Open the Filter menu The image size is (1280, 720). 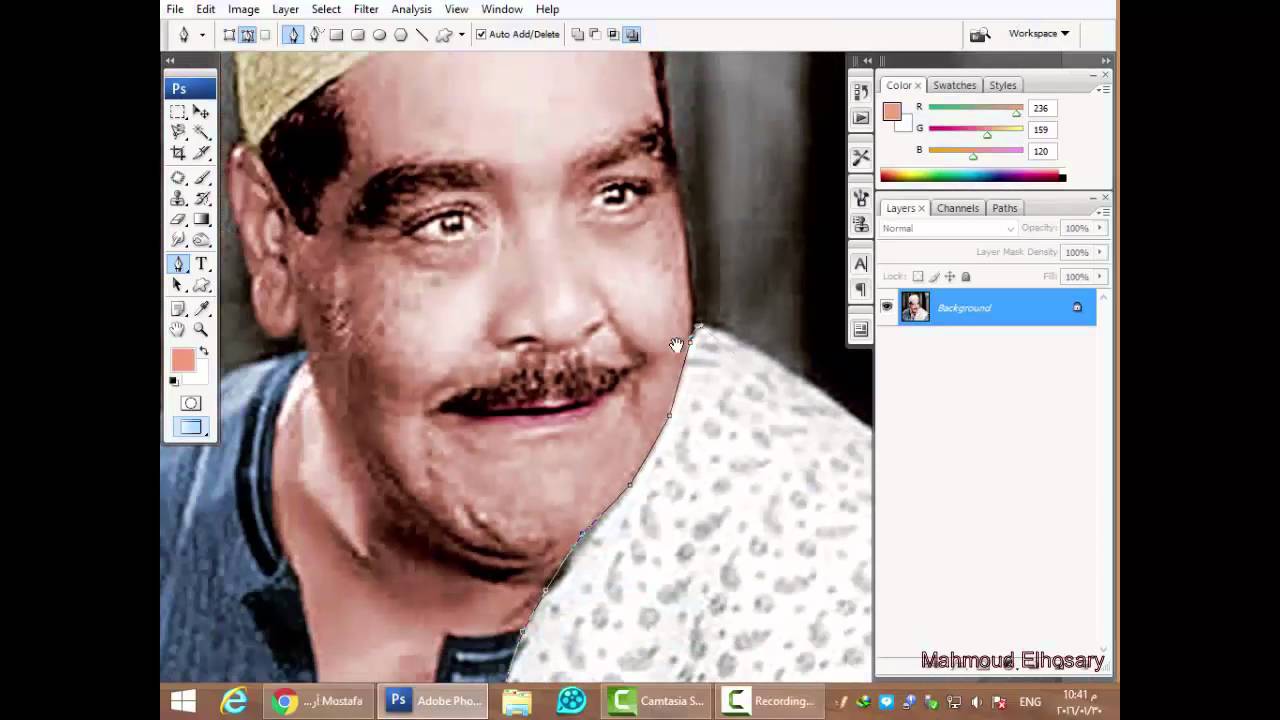coord(366,9)
